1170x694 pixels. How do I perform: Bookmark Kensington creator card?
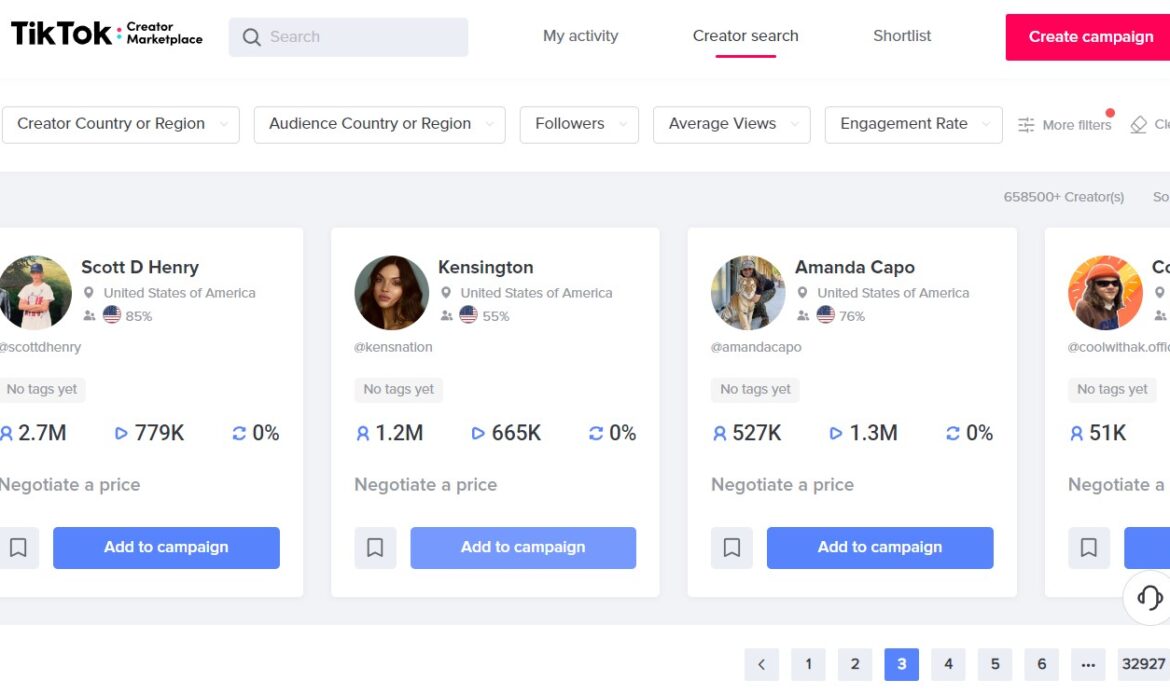pyautogui.click(x=375, y=548)
